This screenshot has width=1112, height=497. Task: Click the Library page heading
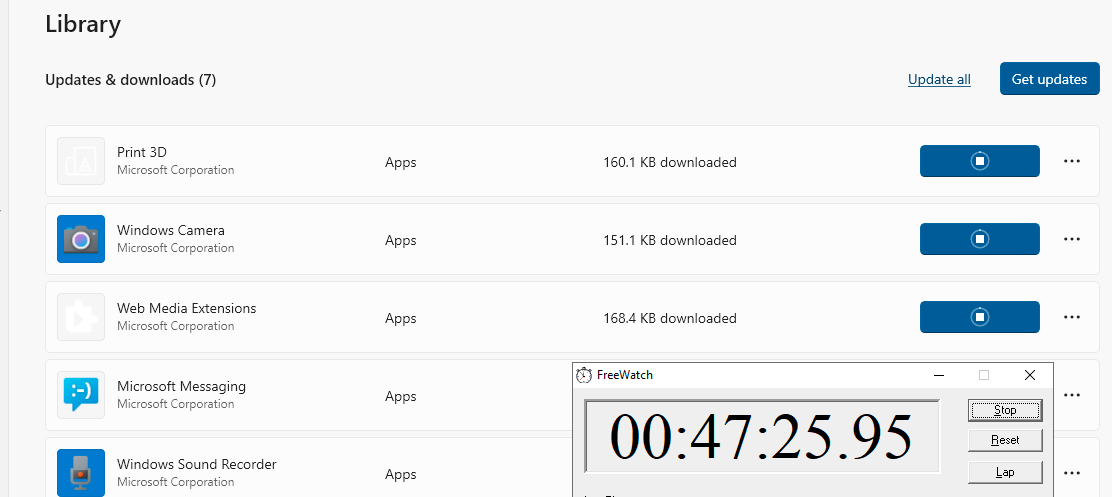point(83,23)
